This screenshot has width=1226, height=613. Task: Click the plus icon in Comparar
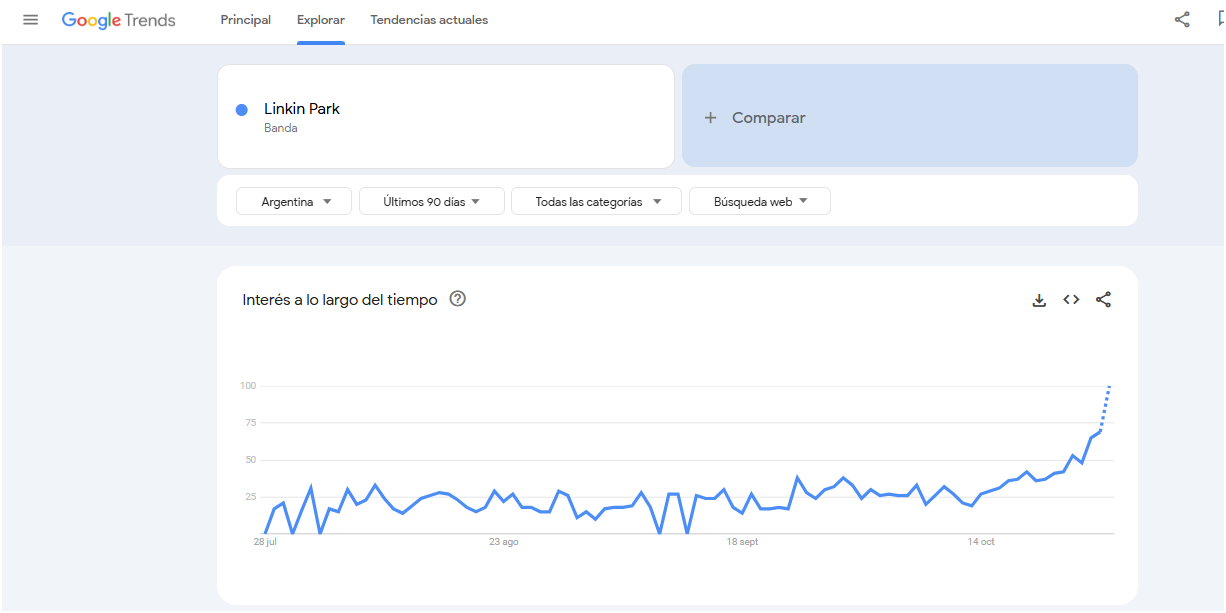pos(711,118)
